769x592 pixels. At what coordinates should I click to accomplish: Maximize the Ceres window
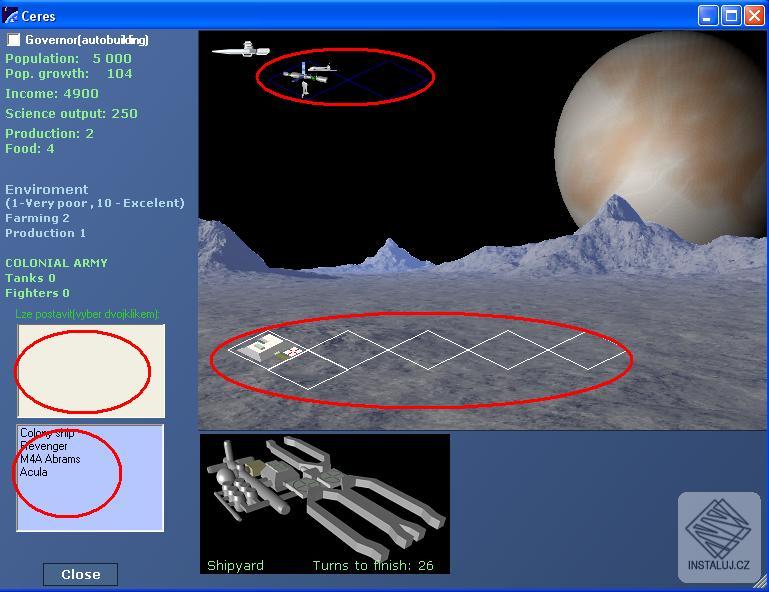click(x=731, y=16)
